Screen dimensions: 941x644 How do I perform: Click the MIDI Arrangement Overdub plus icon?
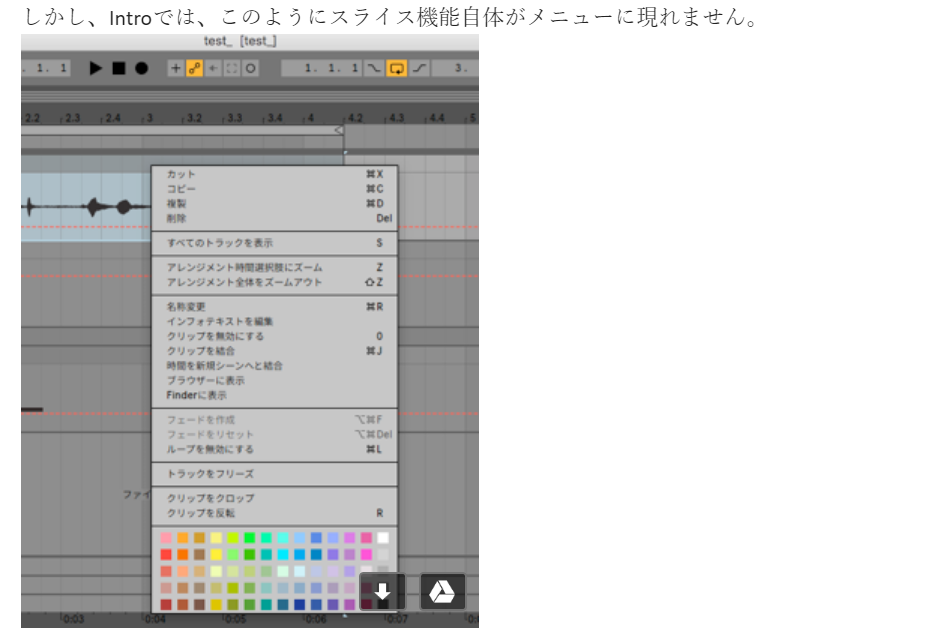pyautogui.click(x=176, y=68)
